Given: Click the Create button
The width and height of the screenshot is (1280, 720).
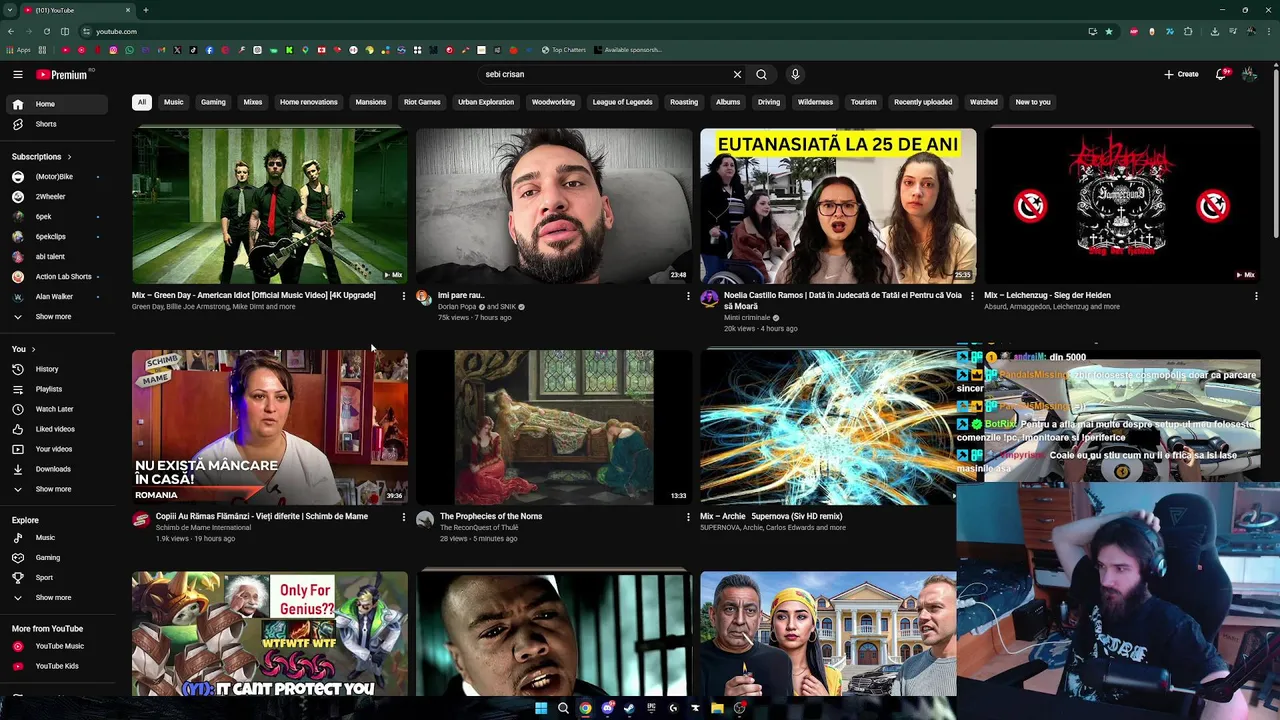Looking at the screenshot, I should 1181,74.
